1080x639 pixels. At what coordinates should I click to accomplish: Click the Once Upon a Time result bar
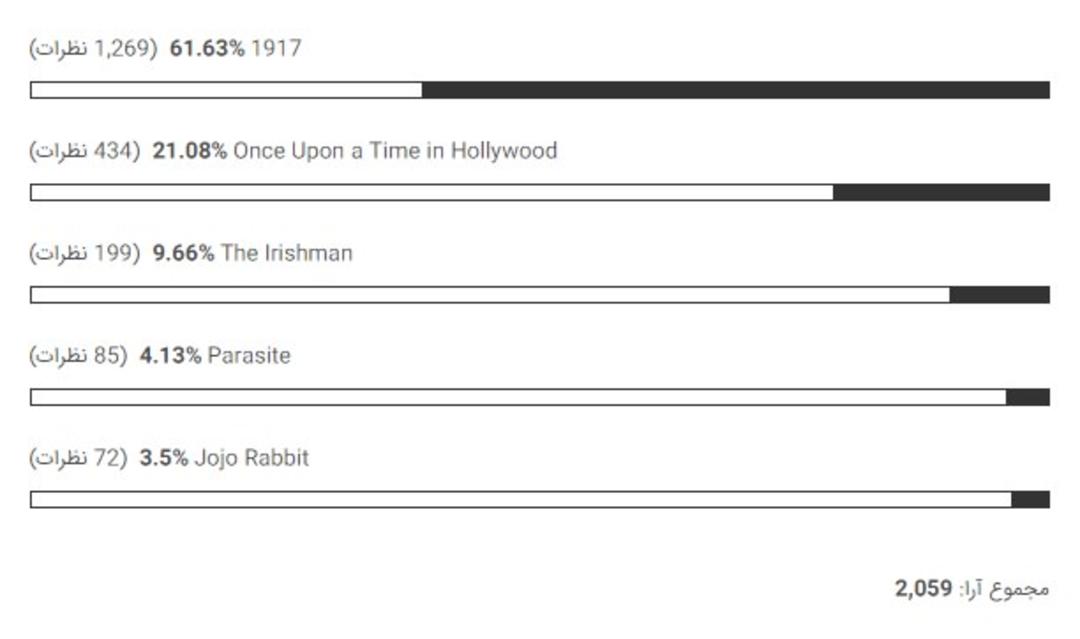(x=540, y=192)
